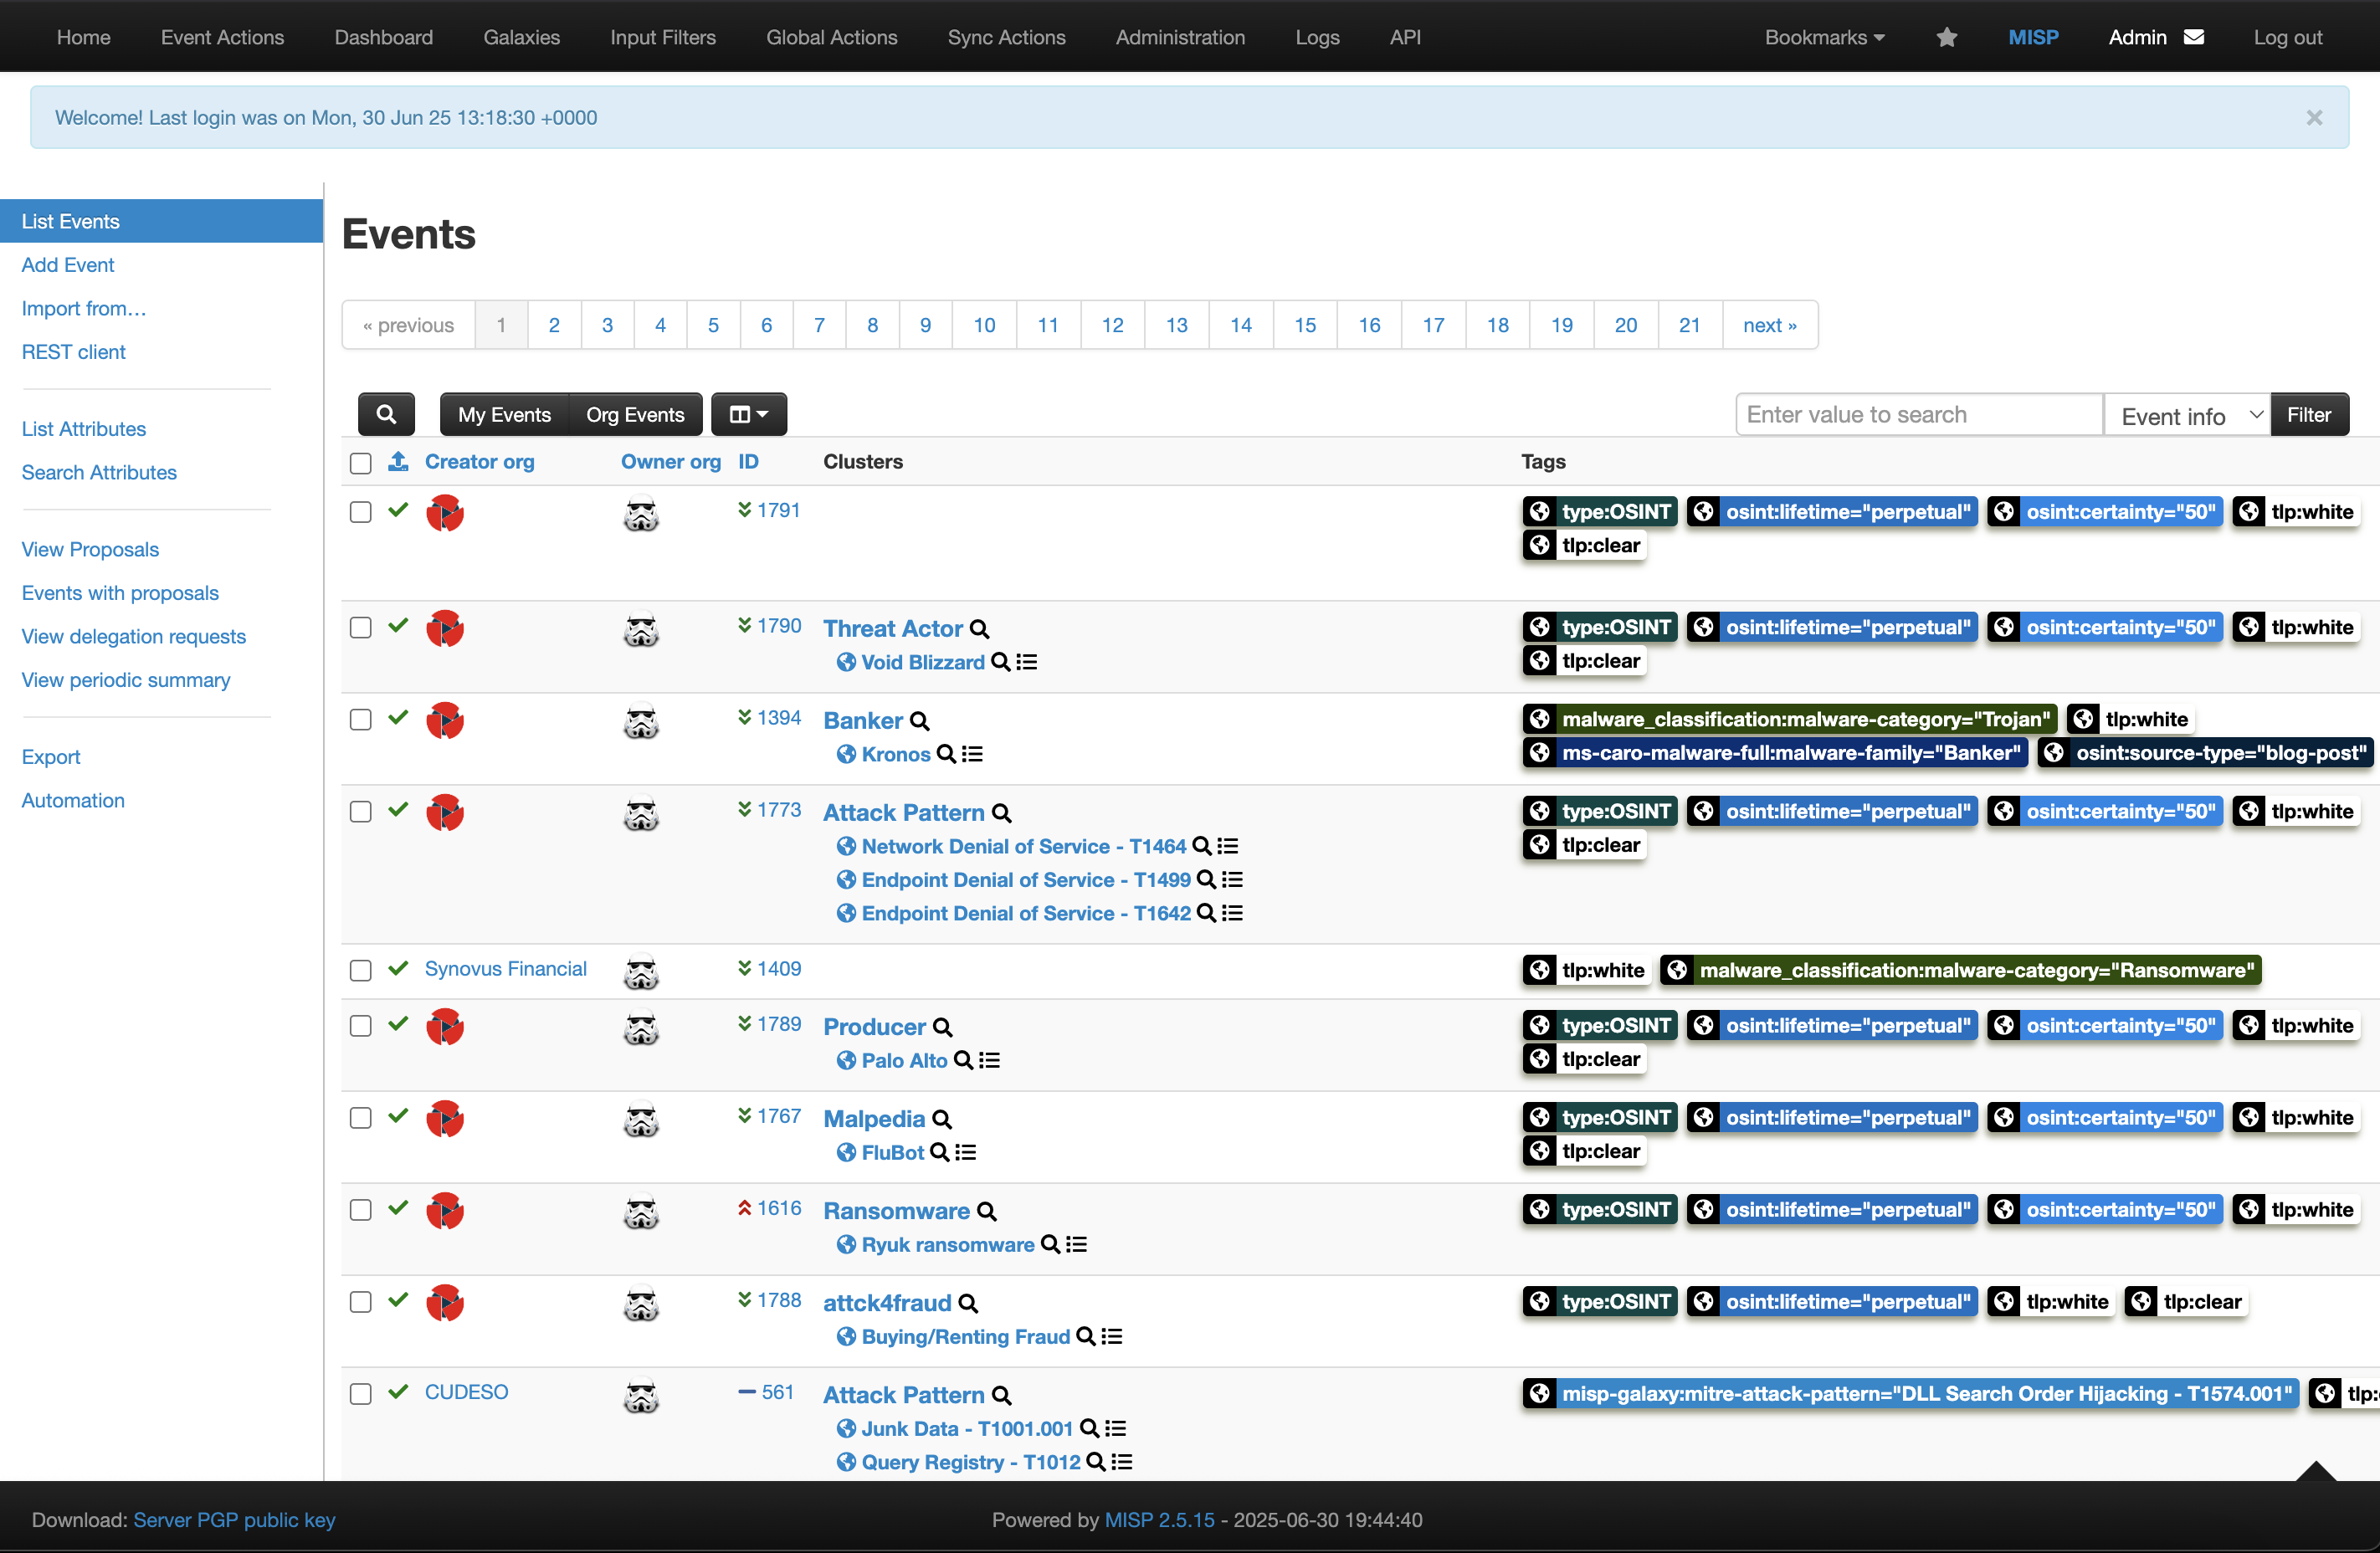
Task: Open the Bookmarks dropdown
Action: point(1824,37)
